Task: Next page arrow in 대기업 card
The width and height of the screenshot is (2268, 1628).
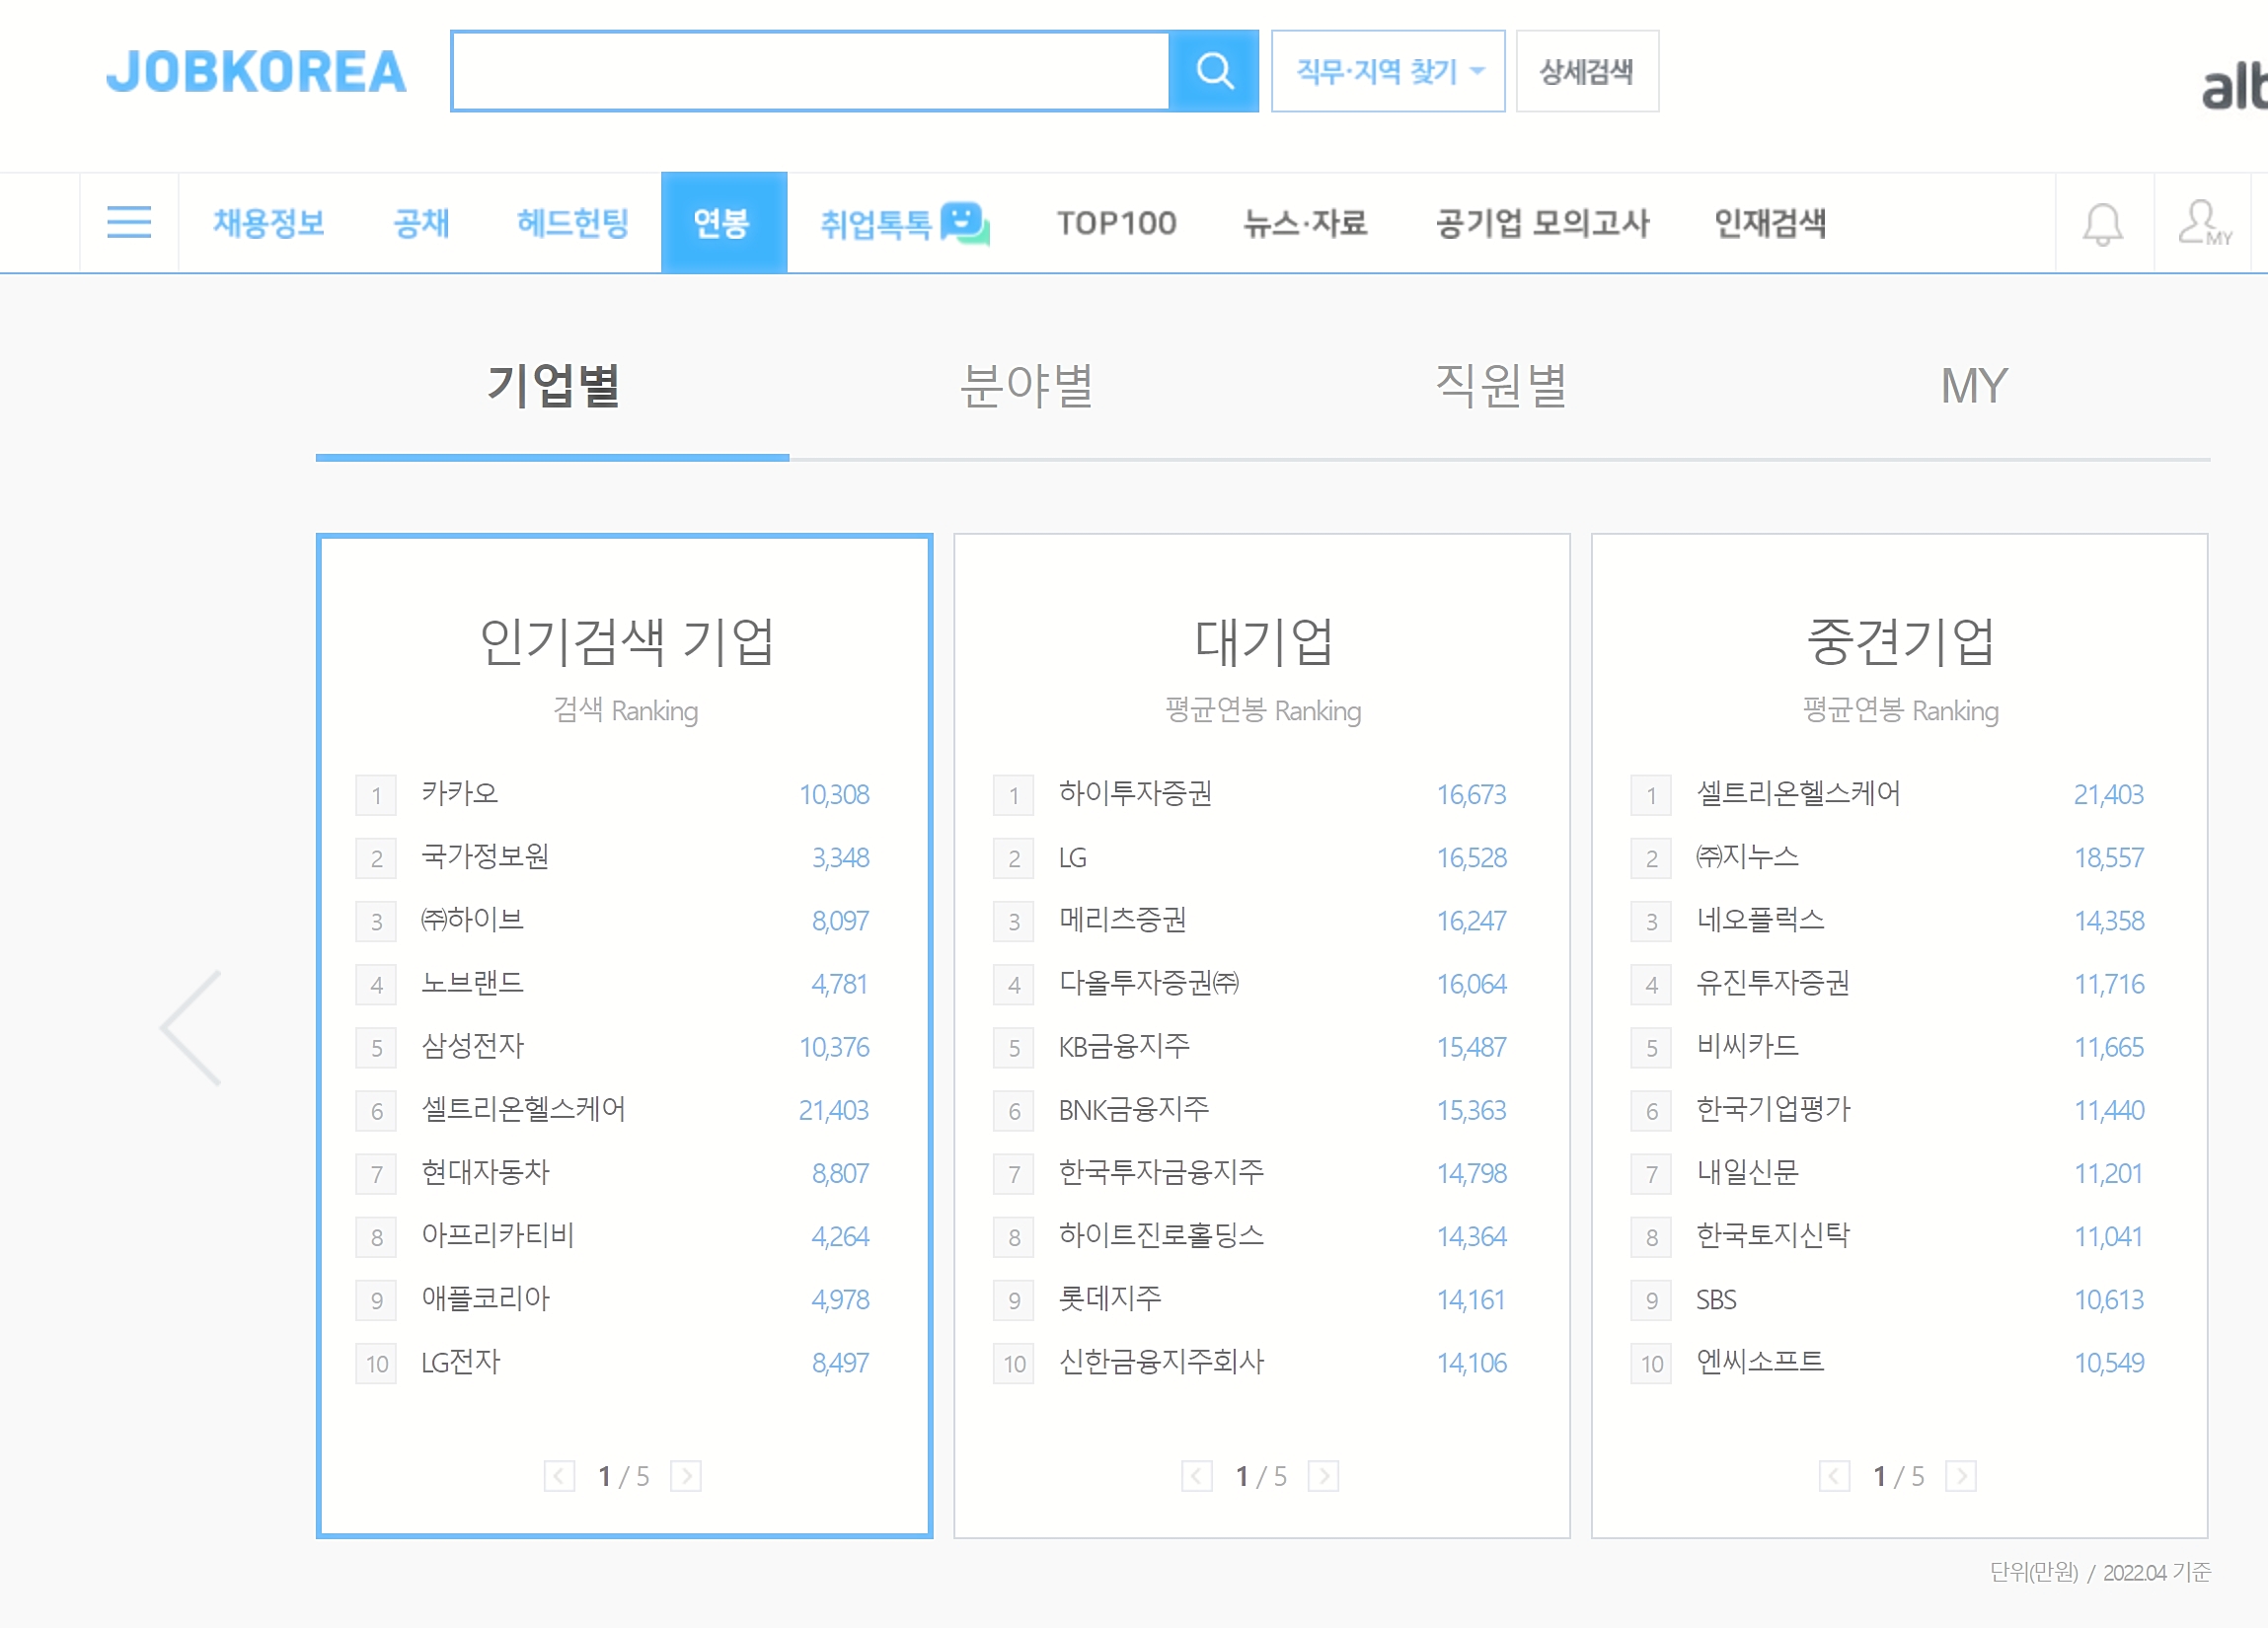Action: pos(1323,1476)
